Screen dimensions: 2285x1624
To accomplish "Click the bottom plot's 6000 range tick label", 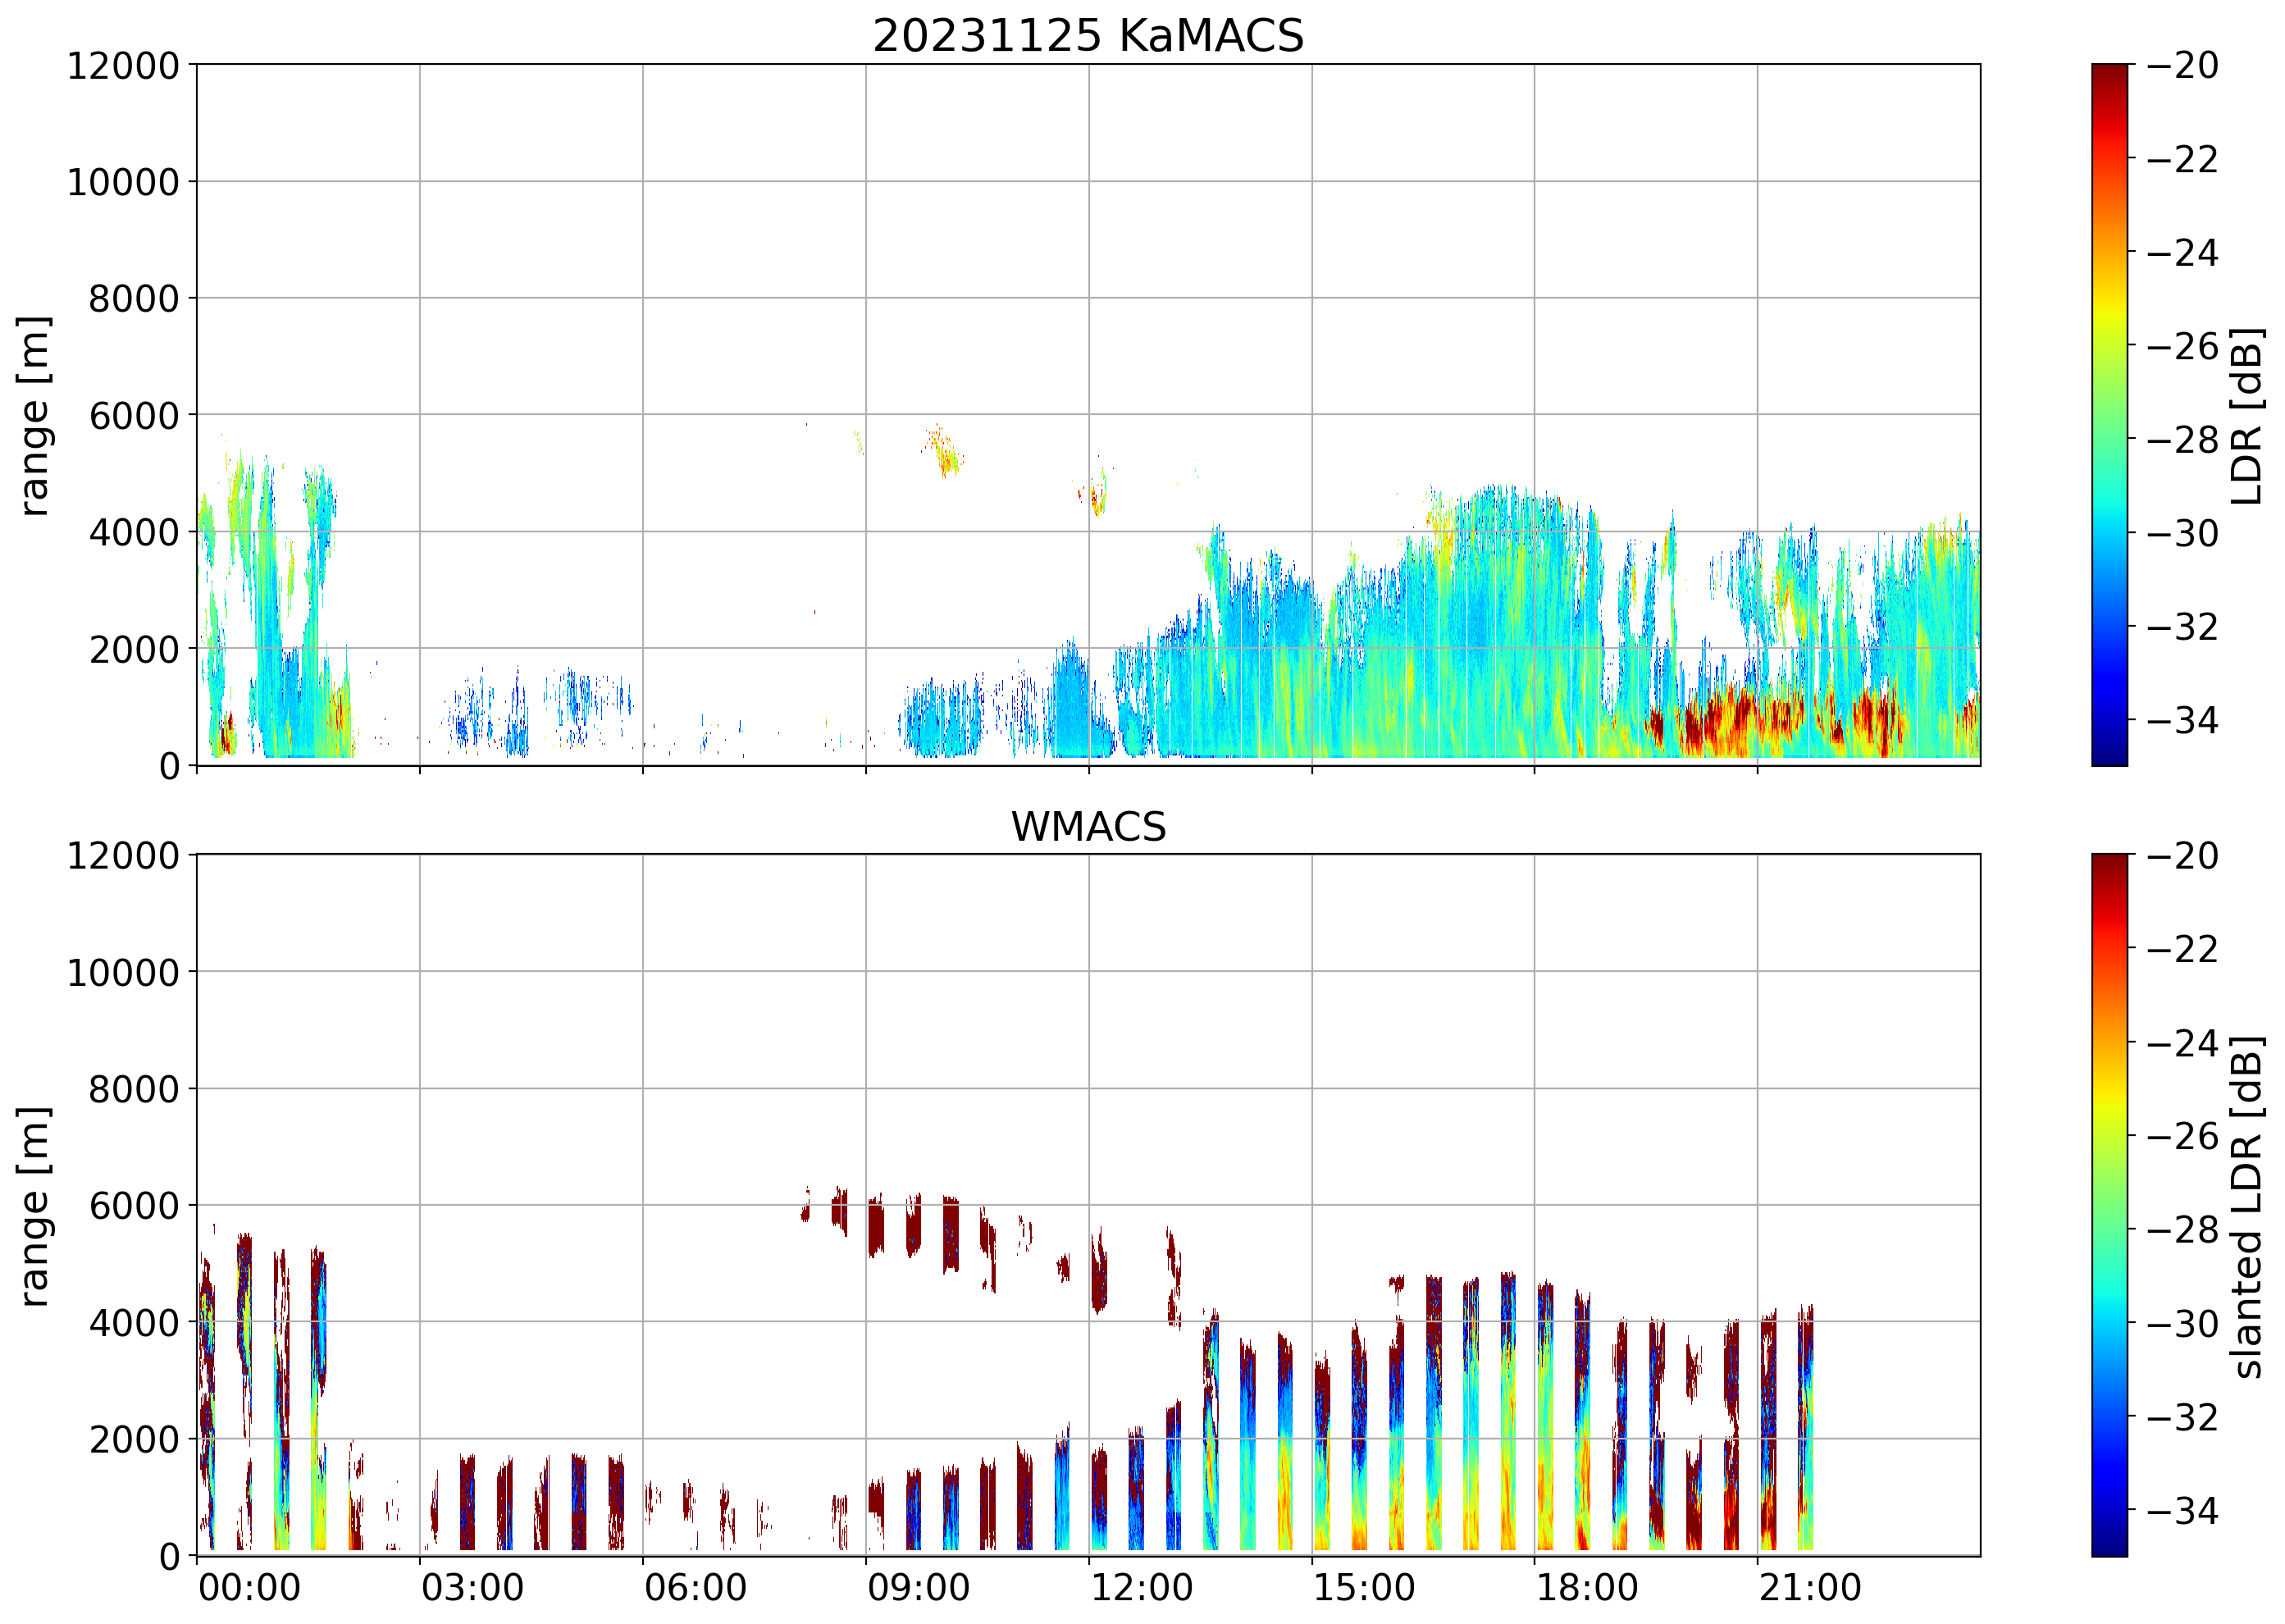I will [134, 1206].
